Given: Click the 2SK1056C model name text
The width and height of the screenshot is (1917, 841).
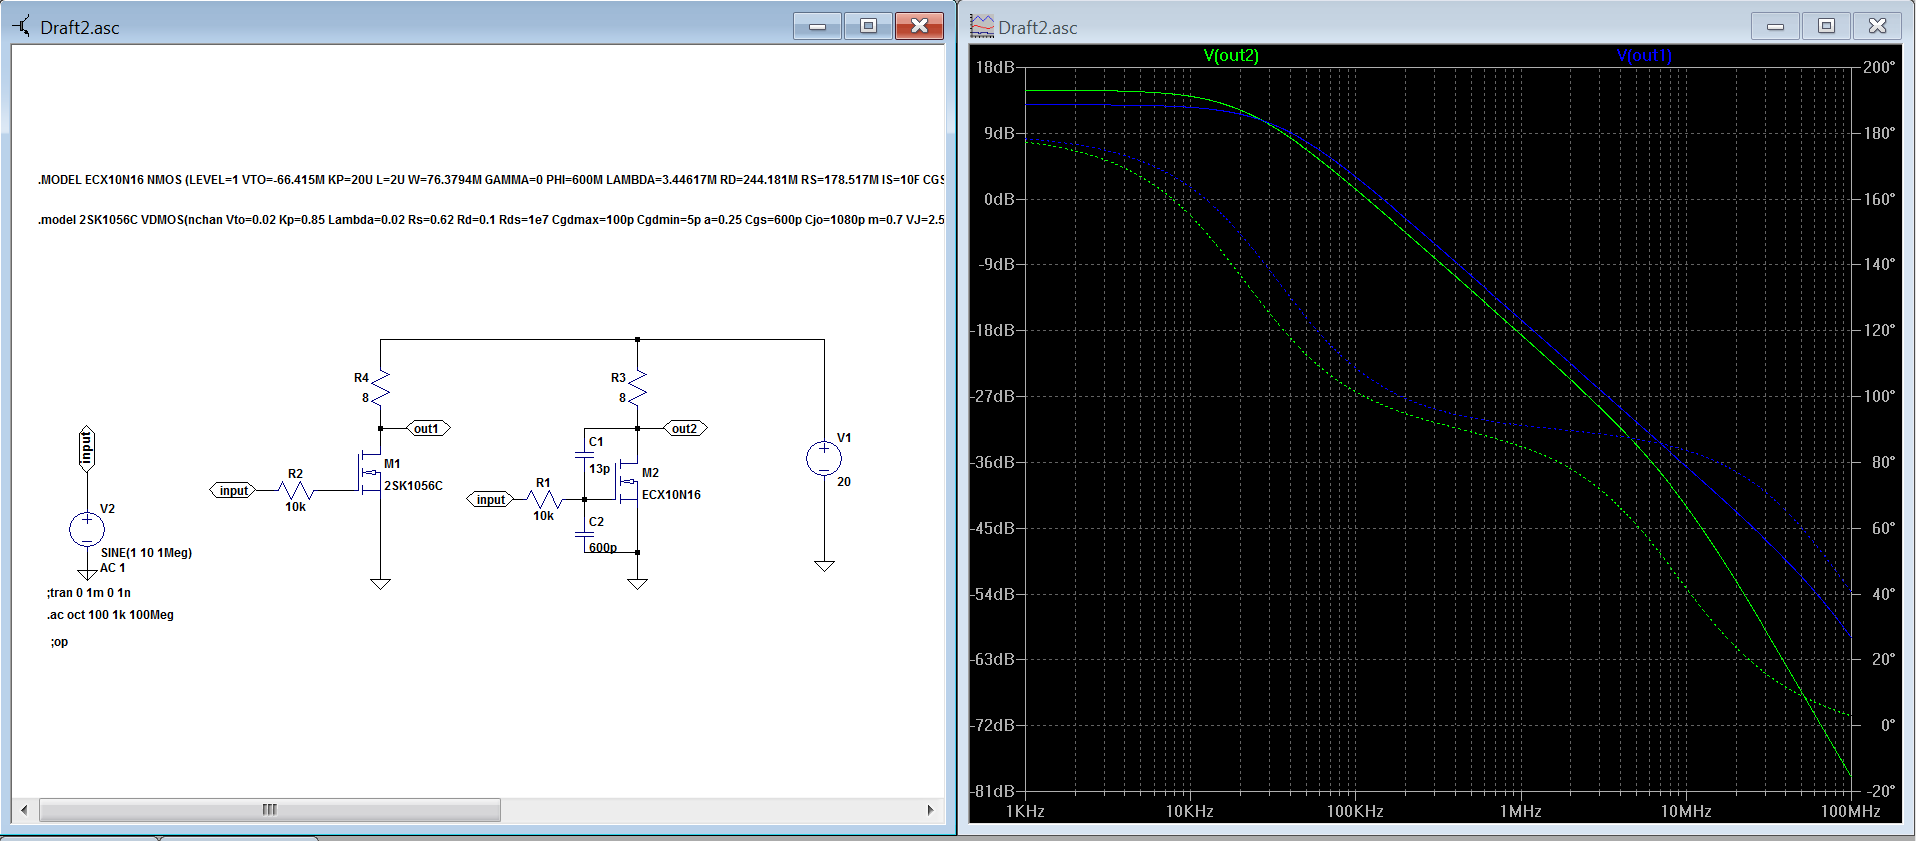Looking at the screenshot, I should click(414, 486).
